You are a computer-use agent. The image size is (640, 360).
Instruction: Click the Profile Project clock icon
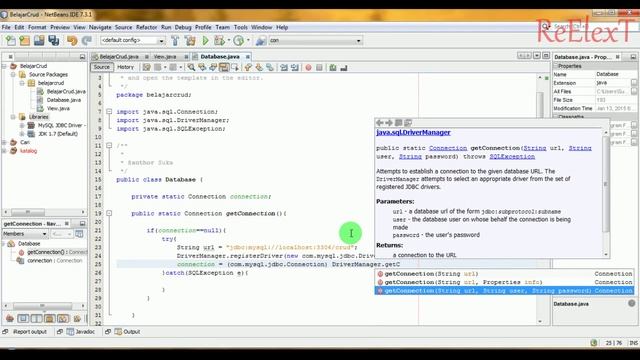[239, 40]
